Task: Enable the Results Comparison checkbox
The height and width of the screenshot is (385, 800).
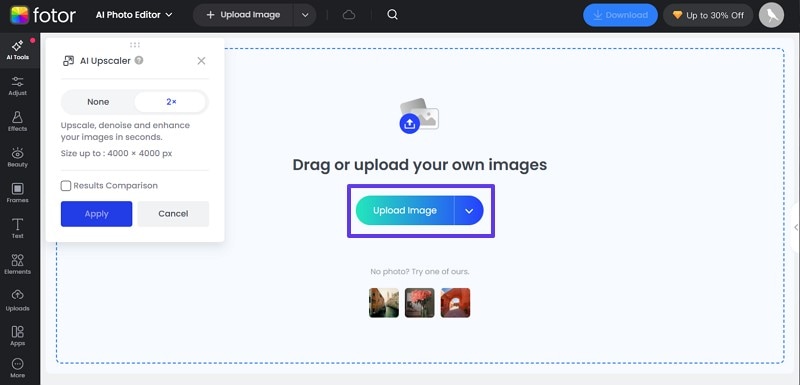Action: [x=66, y=186]
